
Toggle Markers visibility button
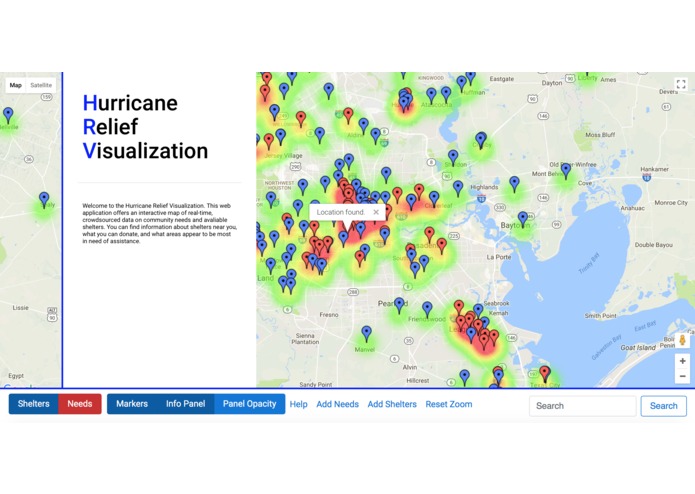[x=132, y=404]
